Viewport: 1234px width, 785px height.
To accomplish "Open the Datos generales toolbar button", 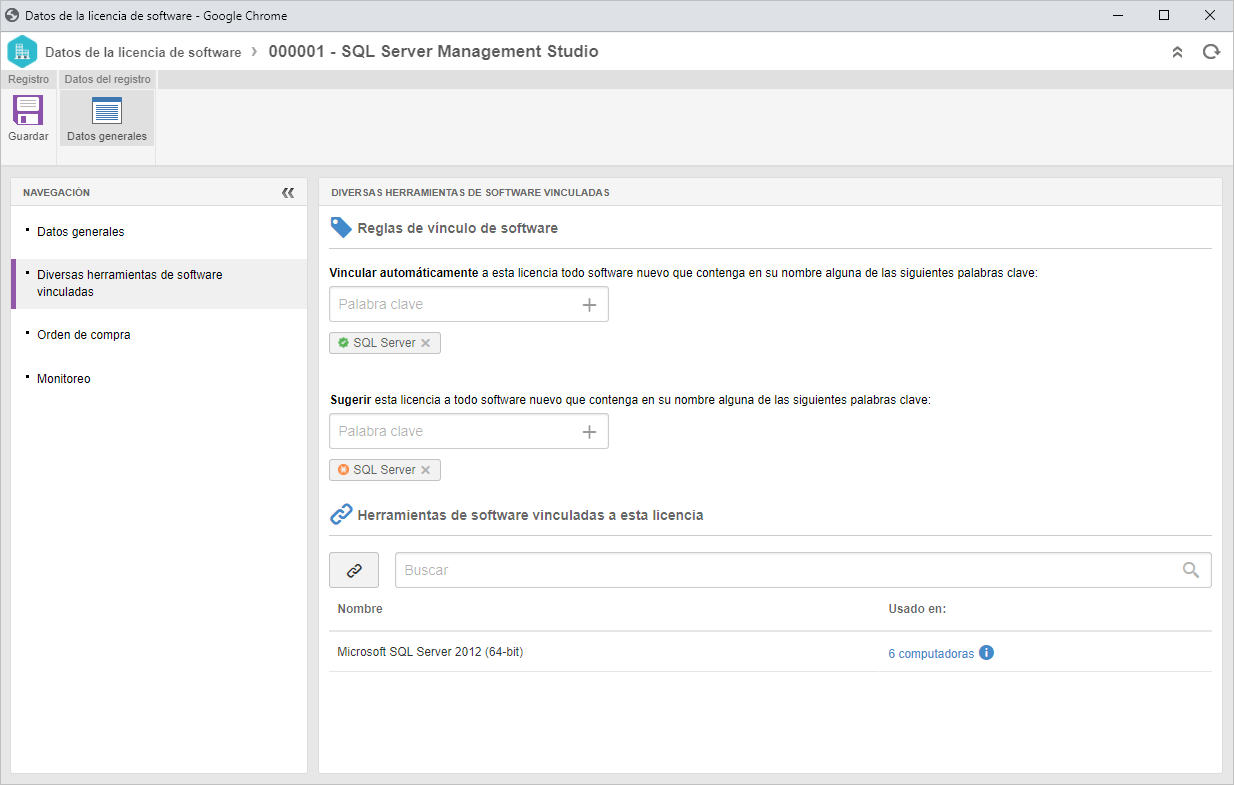I will 107,118.
